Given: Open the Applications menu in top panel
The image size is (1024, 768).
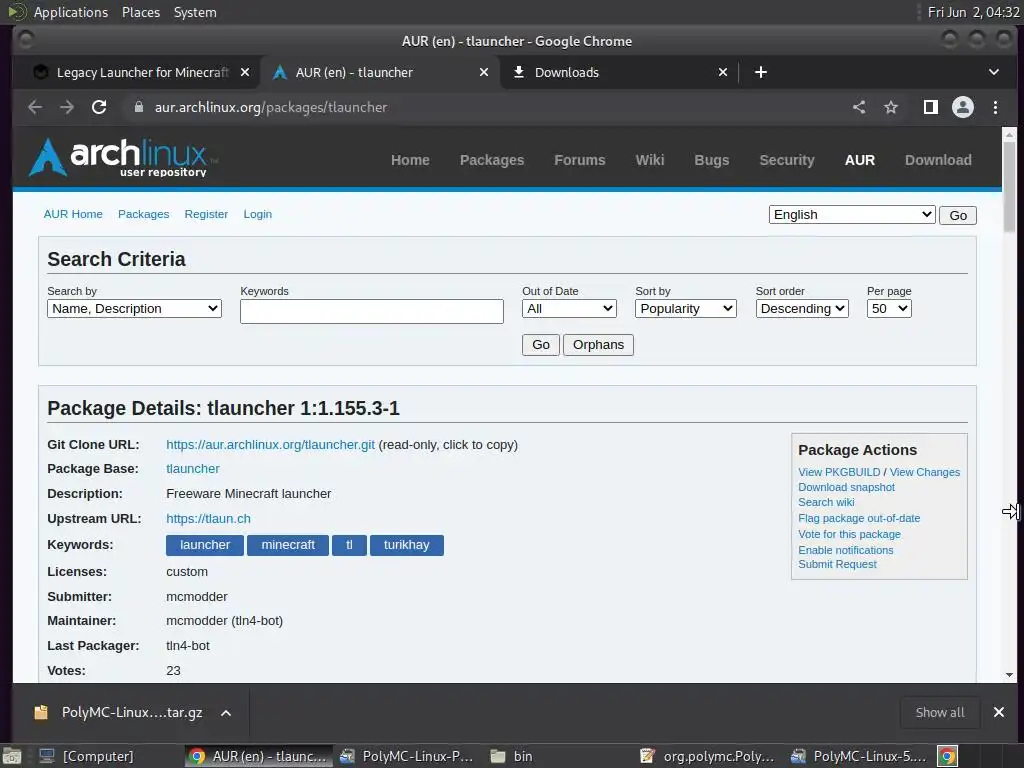Looking at the screenshot, I should click(71, 12).
